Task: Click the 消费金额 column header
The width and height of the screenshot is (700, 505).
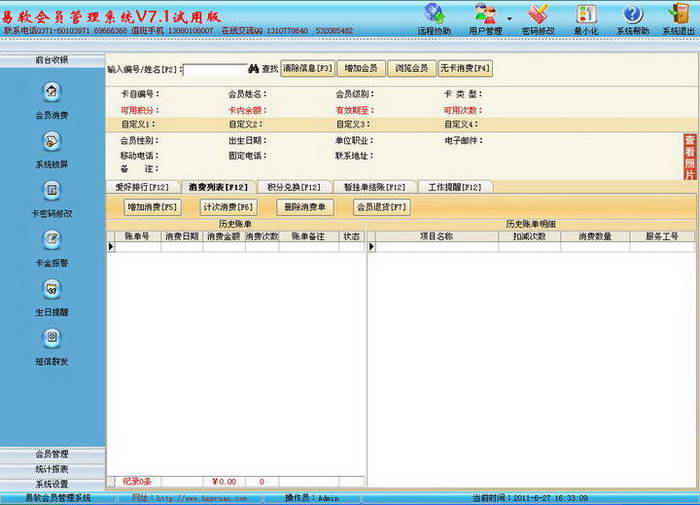Action: 224,236
